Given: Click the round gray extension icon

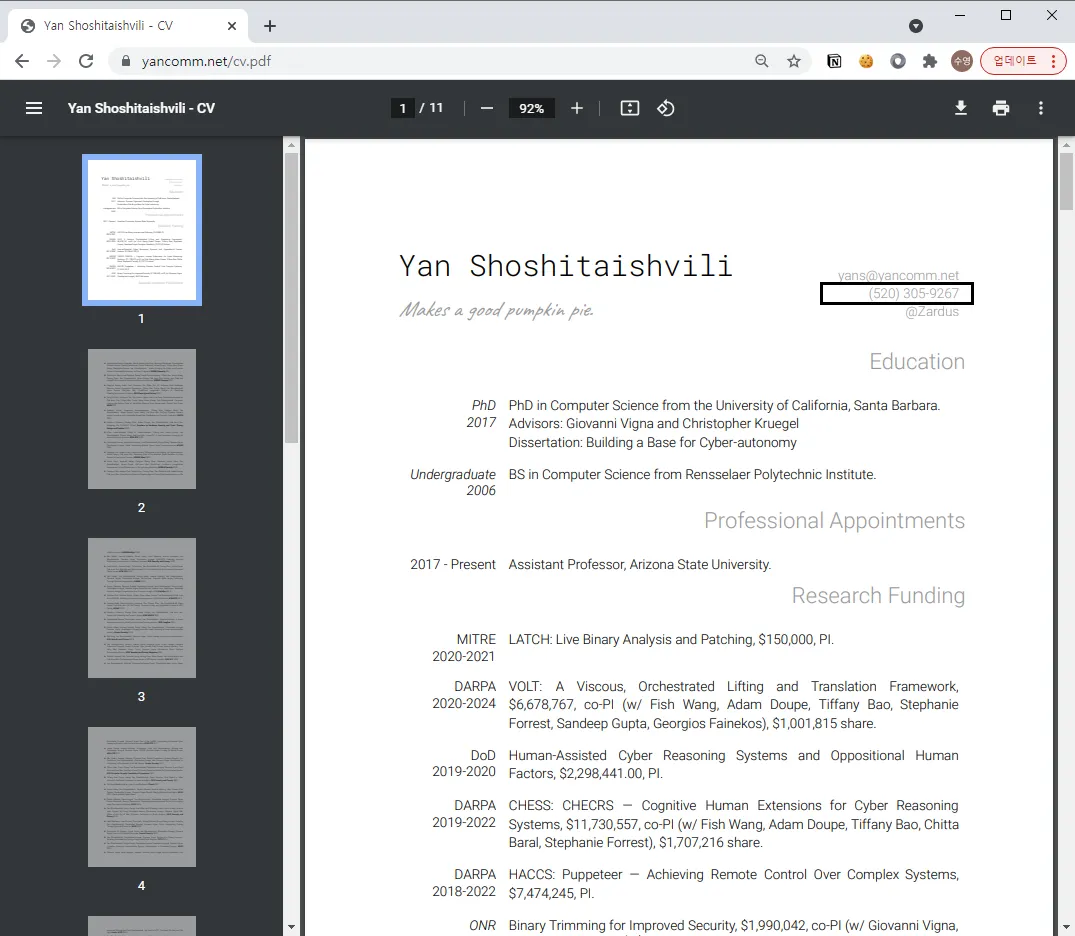Looking at the screenshot, I should pyautogui.click(x=898, y=61).
